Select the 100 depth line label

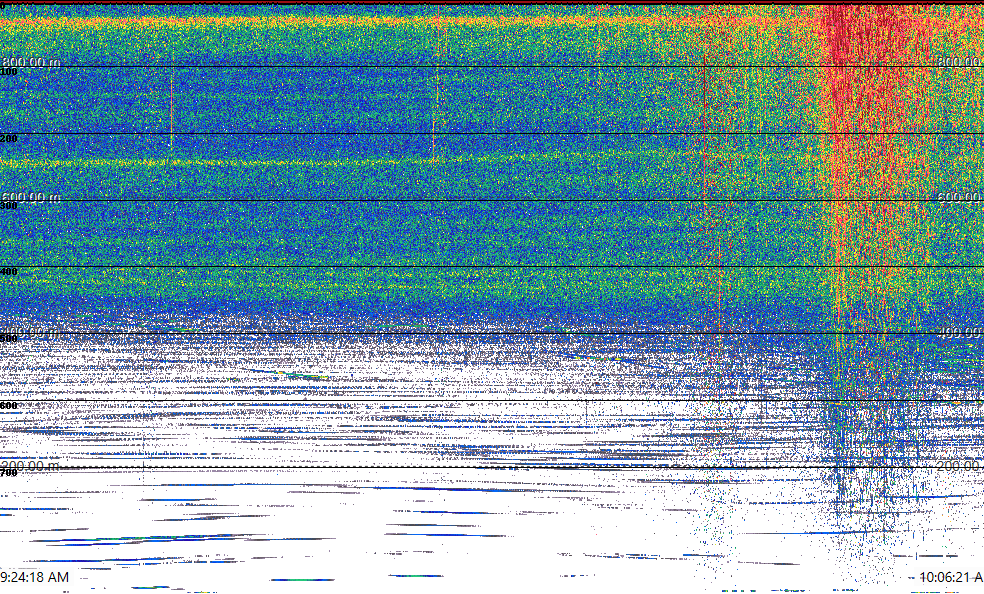click(9, 72)
